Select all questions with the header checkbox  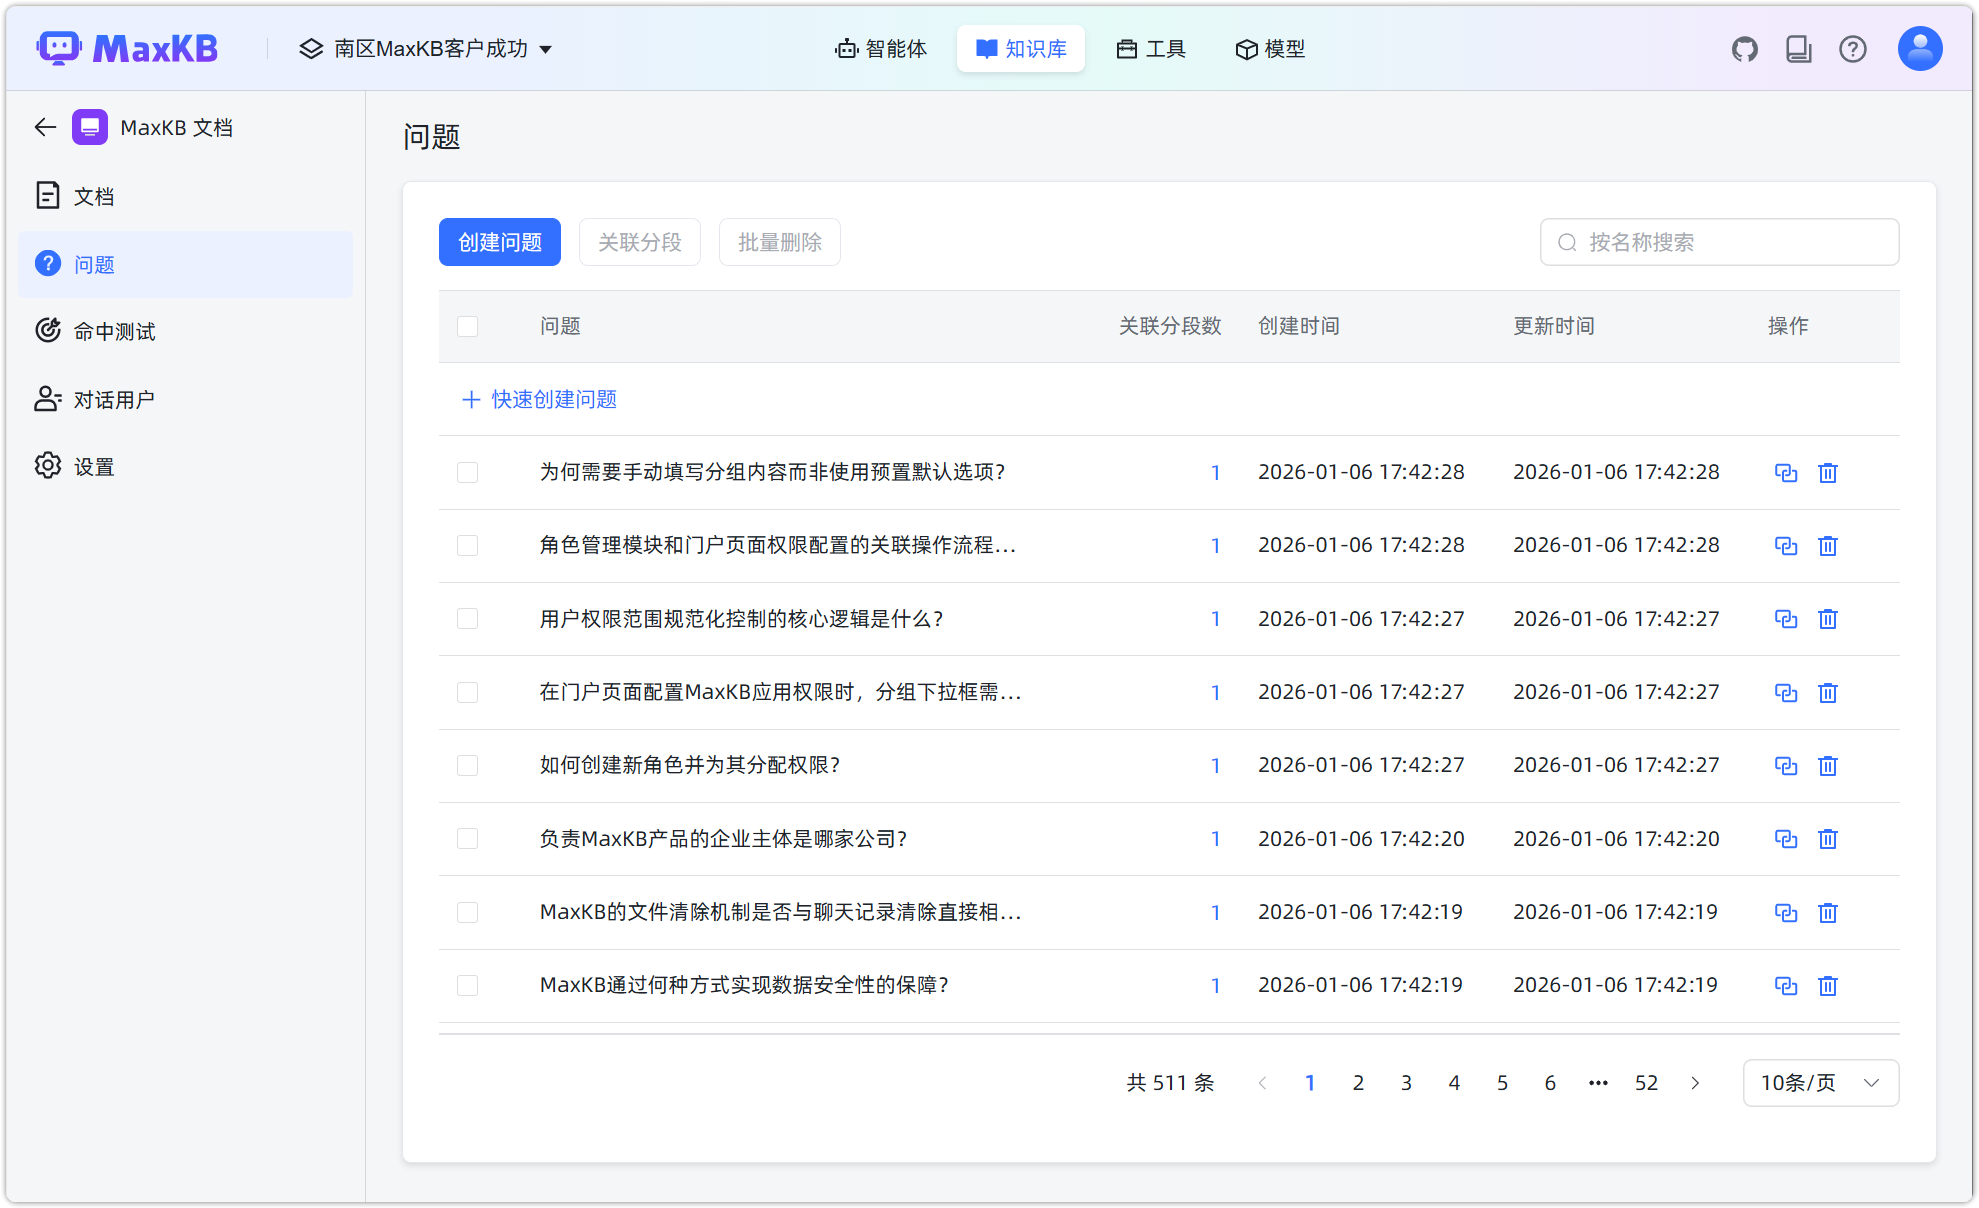pos(467,326)
